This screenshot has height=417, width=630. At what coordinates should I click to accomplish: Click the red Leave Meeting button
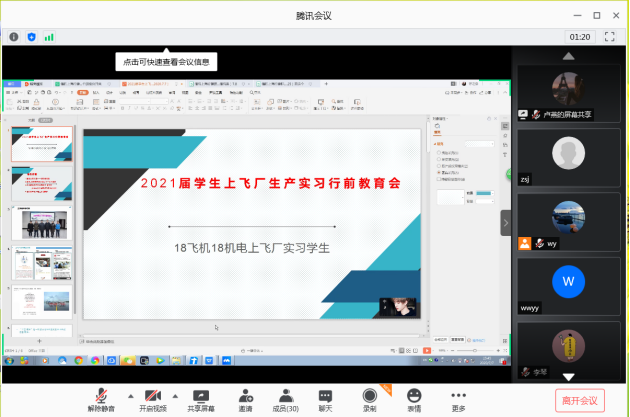pyautogui.click(x=579, y=400)
